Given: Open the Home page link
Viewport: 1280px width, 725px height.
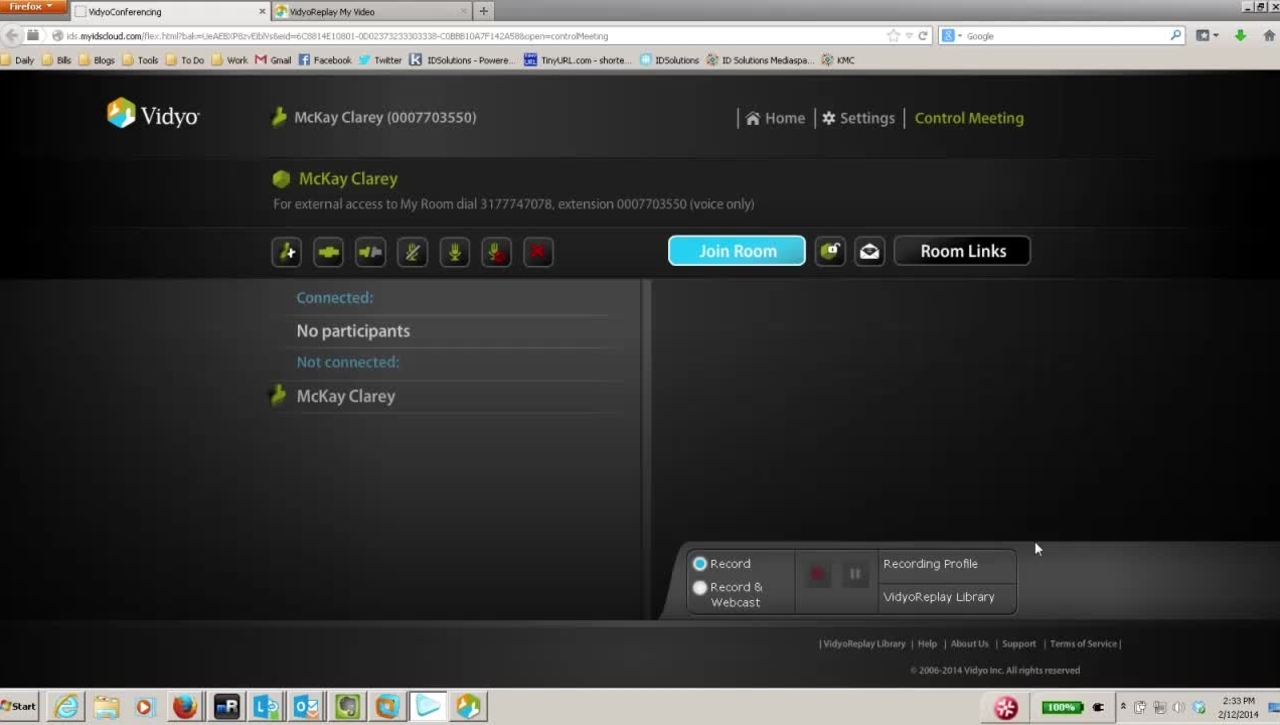Looking at the screenshot, I should coord(785,118).
